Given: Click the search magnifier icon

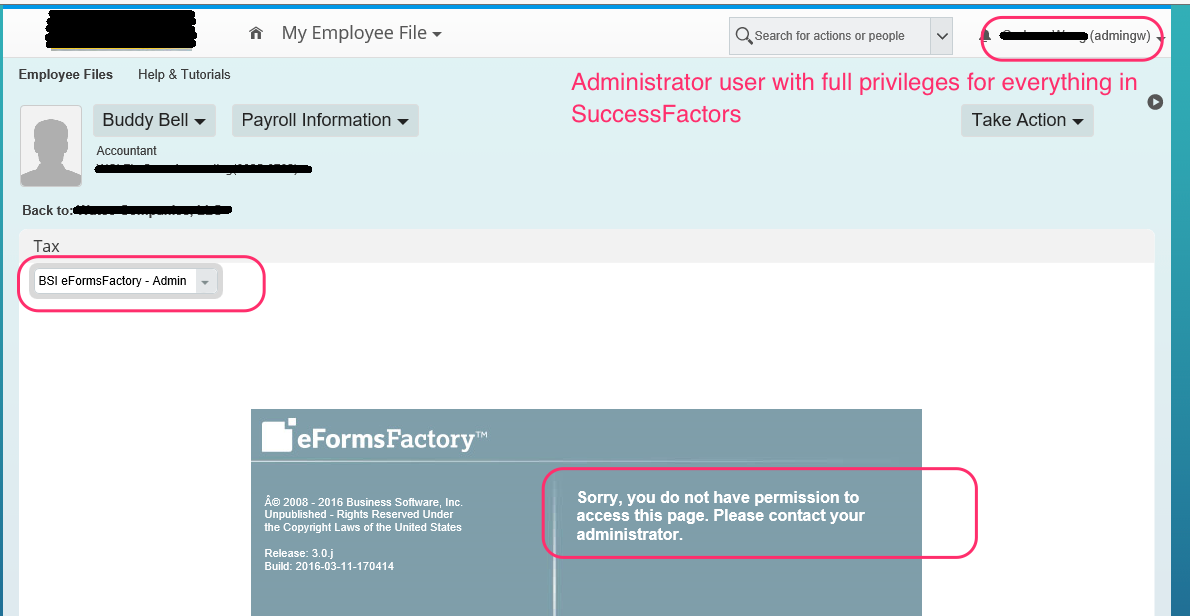Looking at the screenshot, I should click(x=744, y=36).
